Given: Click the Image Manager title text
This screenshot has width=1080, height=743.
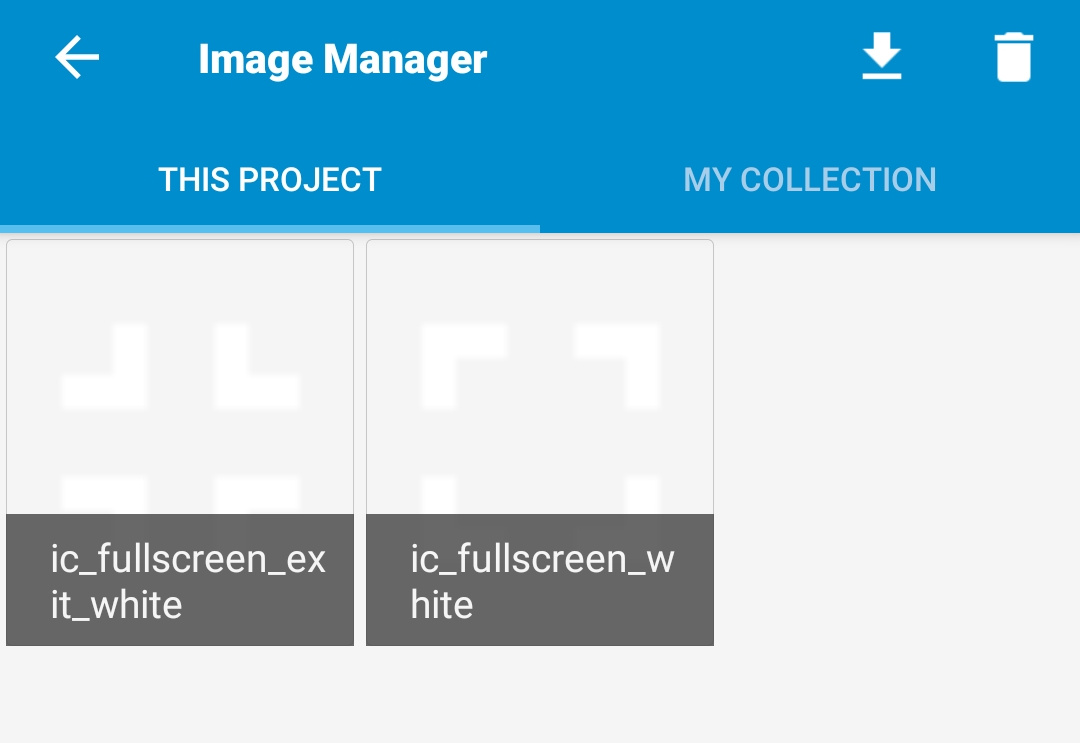Looking at the screenshot, I should (x=343, y=58).
